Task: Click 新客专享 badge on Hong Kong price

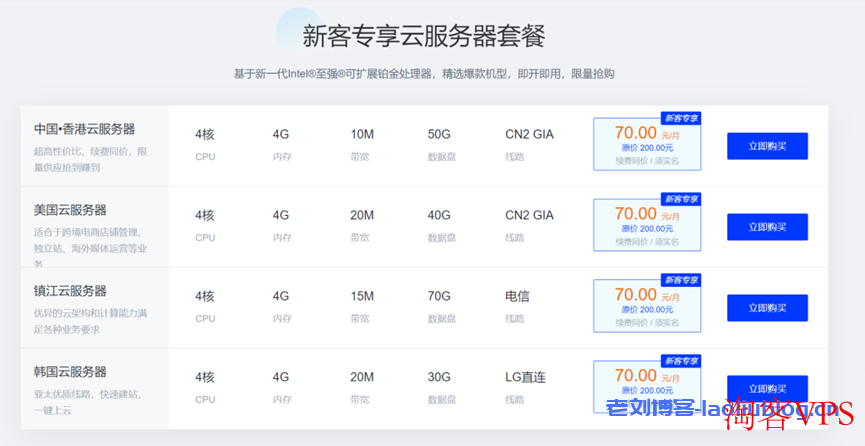Action: pyautogui.click(x=681, y=118)
